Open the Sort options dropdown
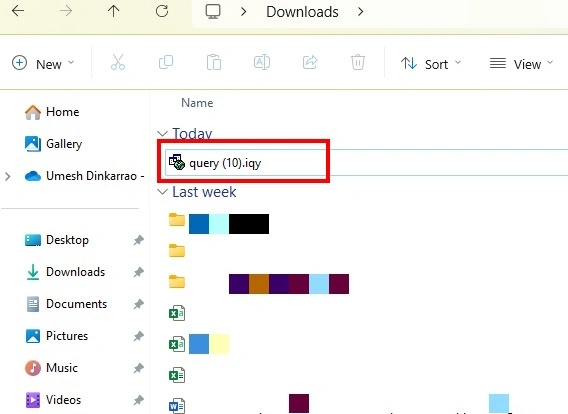Viewport: 568px width, 414px height. click(431, 64)
